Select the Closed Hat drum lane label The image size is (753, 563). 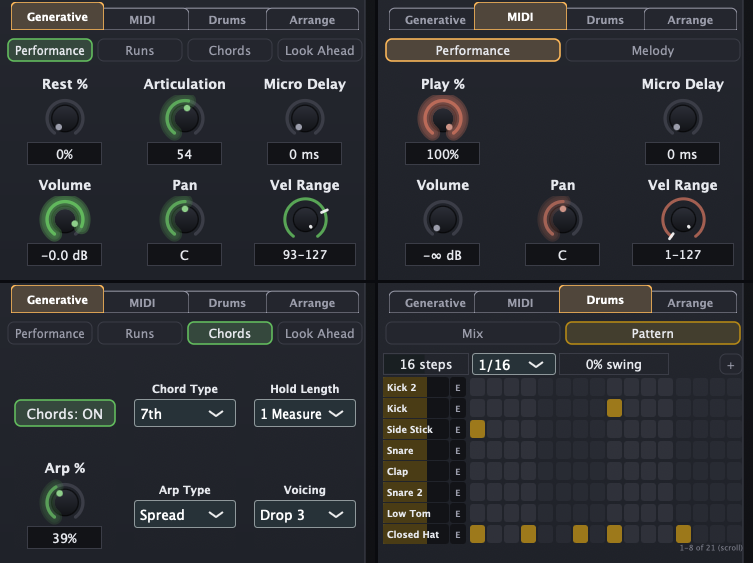tap(416, 535)
